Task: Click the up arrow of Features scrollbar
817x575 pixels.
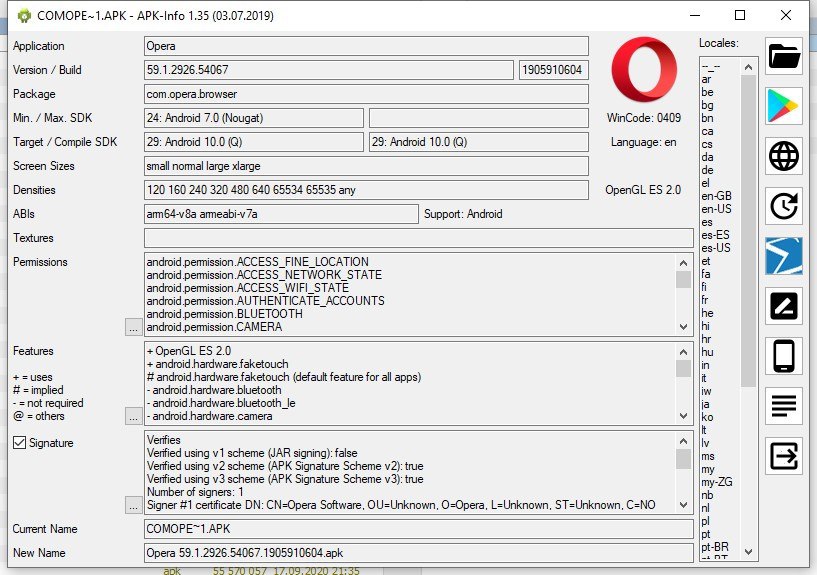Action: [x=683, y=352]
